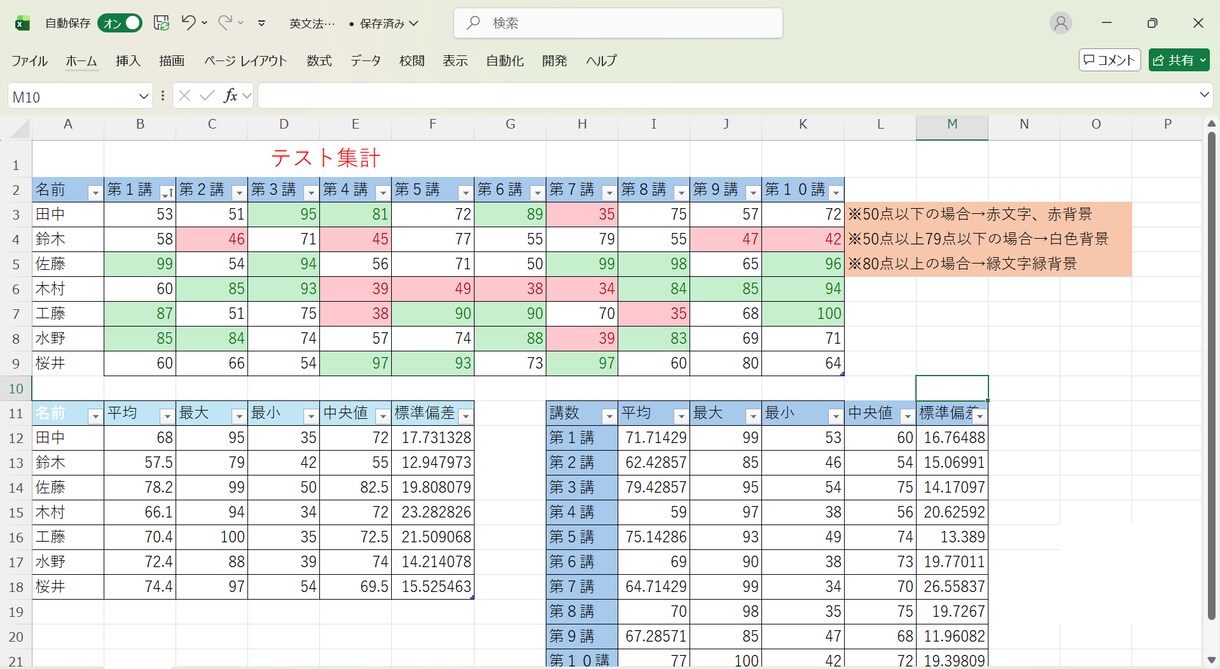Open the saved-status file name dropdown
Screen dimensions: 1220x669
(385, 23)
